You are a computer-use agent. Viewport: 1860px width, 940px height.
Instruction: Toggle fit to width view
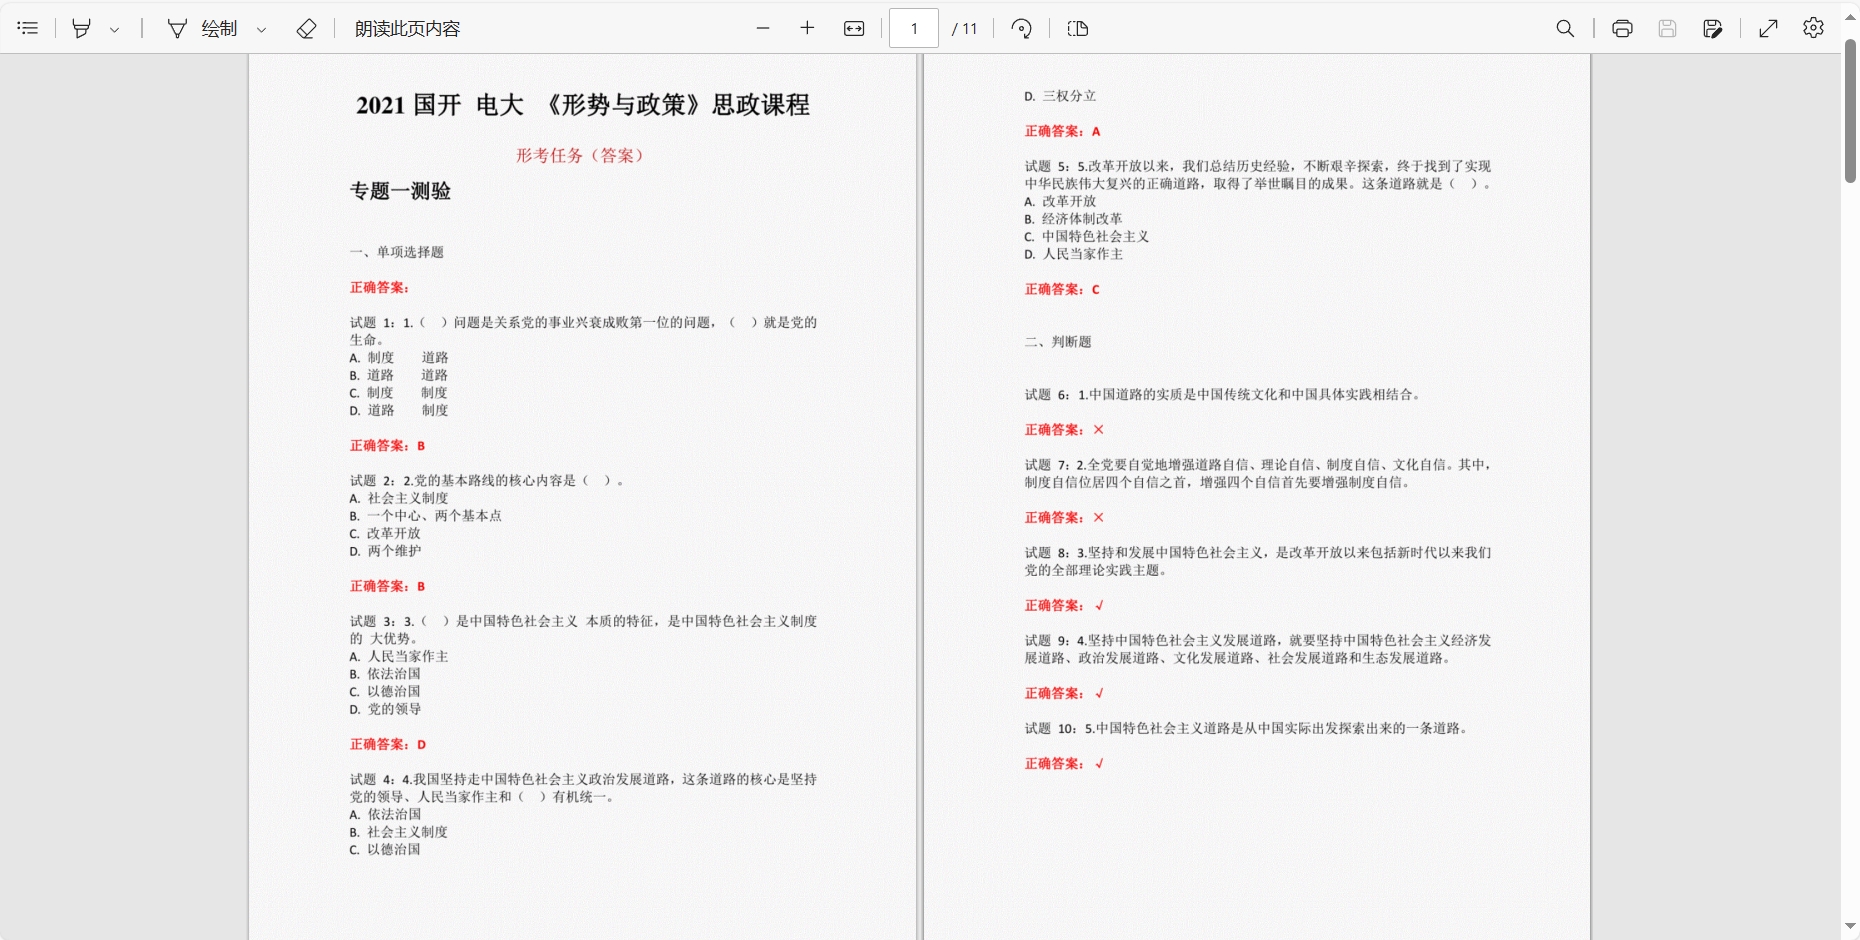tap(854, 28)
